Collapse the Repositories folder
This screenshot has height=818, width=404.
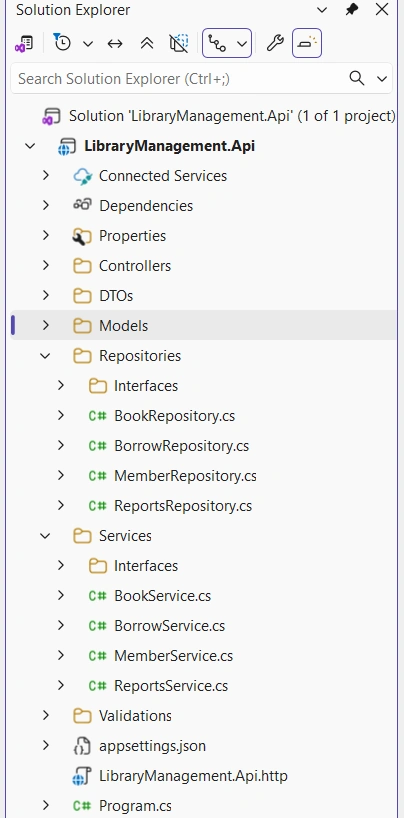[x=46, y=356]
